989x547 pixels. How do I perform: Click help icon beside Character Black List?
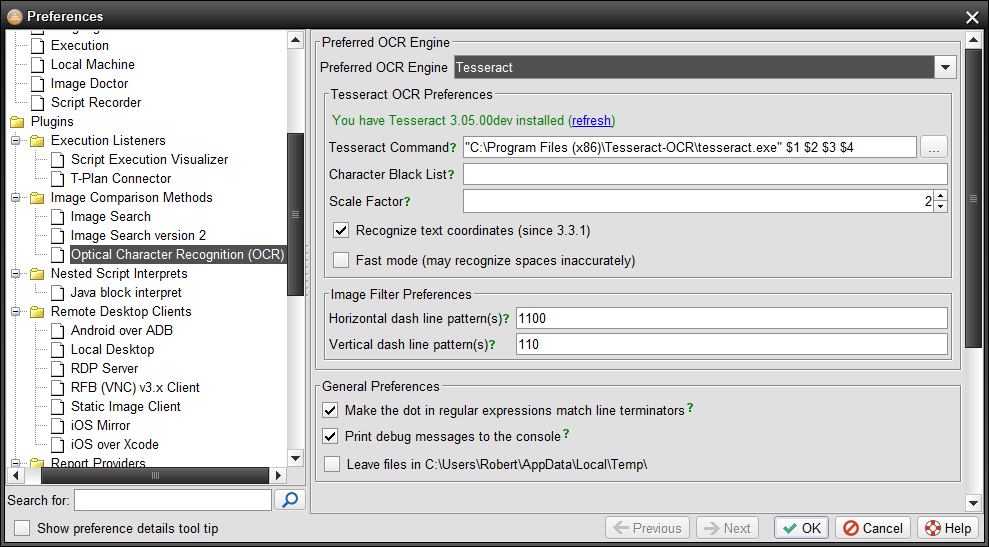point(450,174)
